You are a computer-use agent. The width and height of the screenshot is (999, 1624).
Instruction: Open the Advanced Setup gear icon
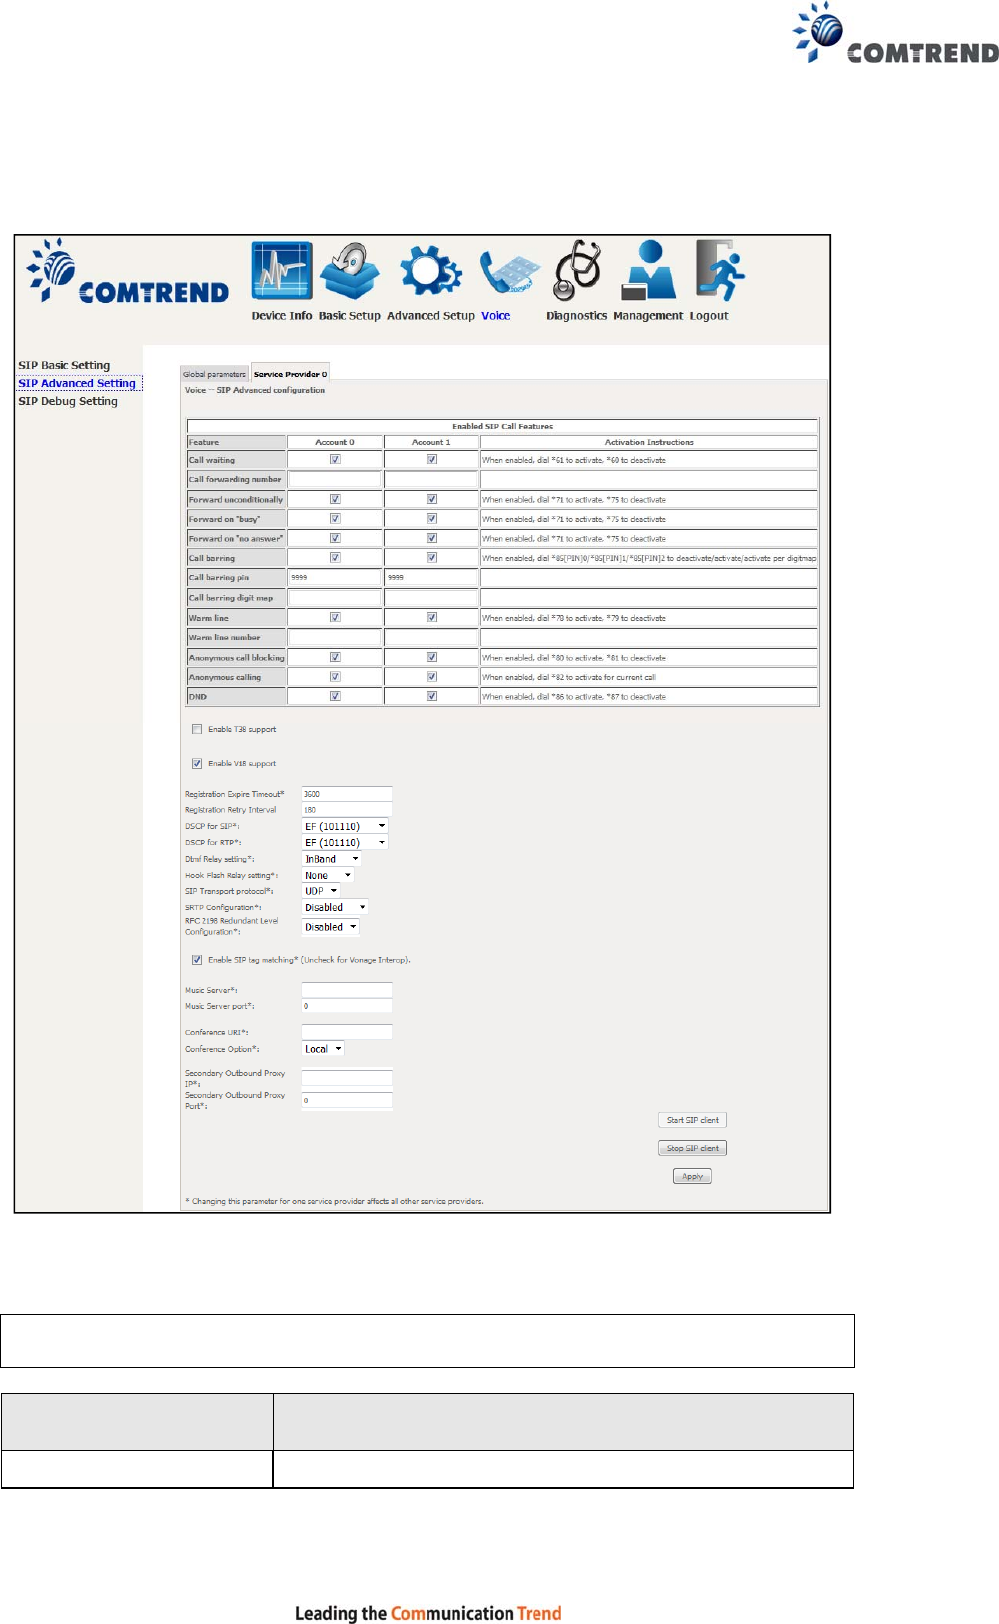click(430, 271)
